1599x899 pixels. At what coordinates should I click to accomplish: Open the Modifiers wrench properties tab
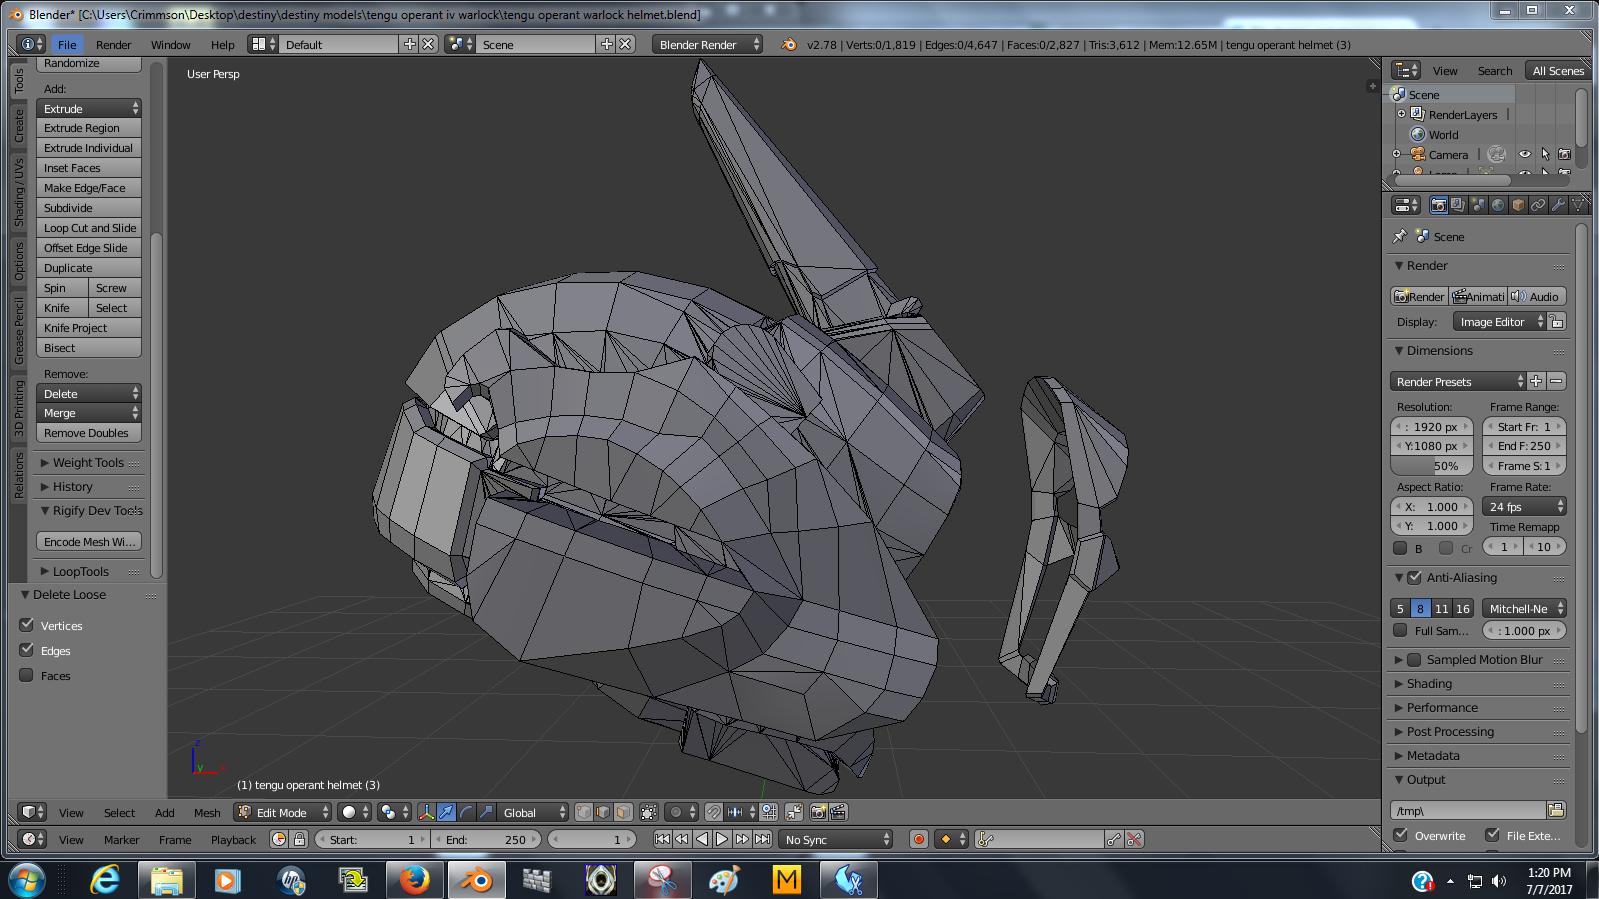(x=1558, y=205)
